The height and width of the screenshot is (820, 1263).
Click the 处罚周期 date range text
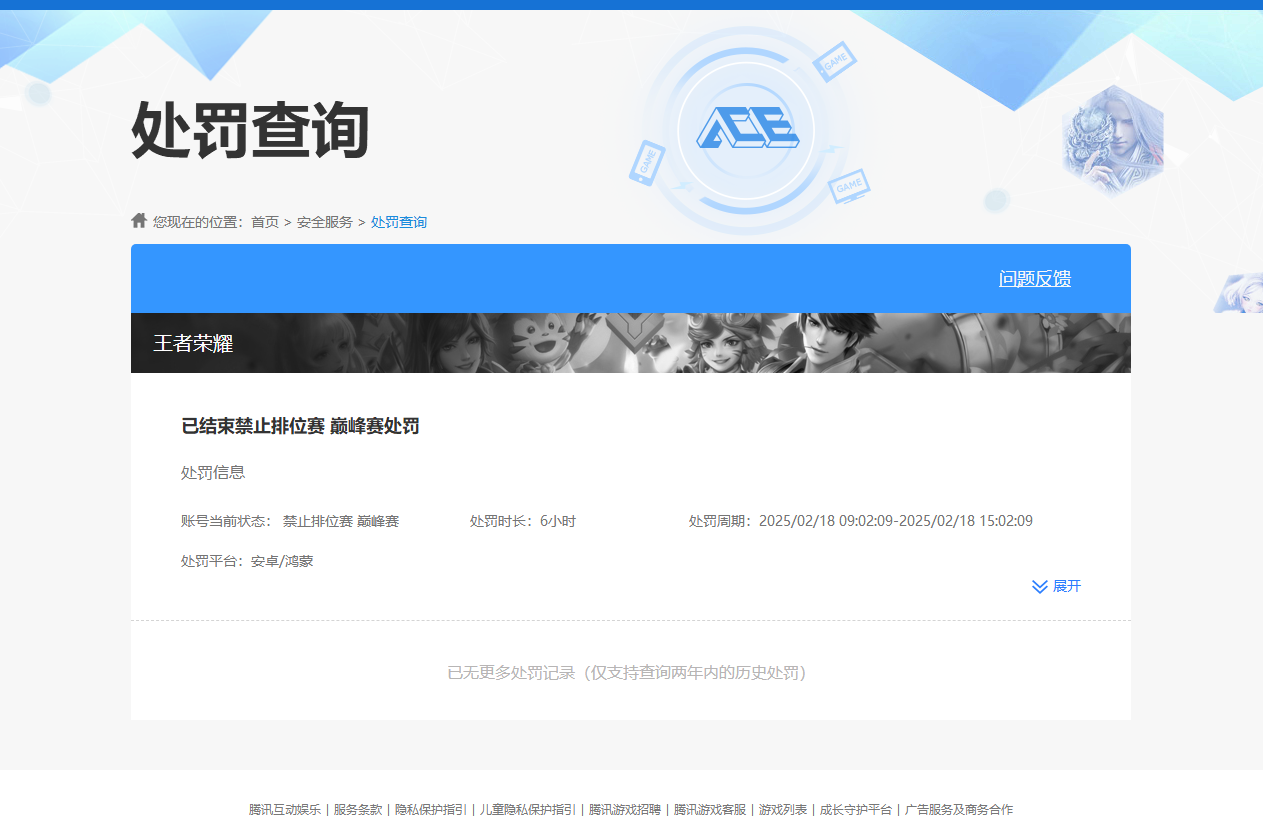861,521
